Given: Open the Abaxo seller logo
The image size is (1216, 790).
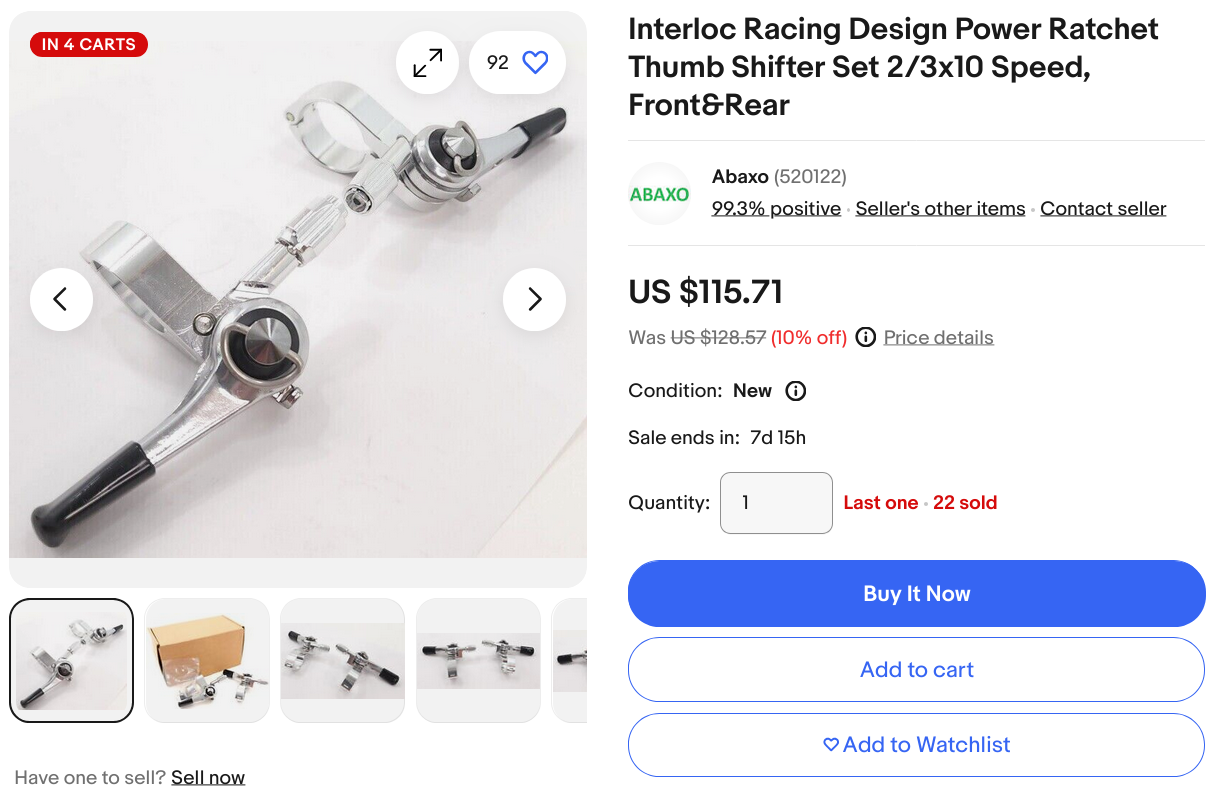Looking at the screenshot, I should click(659, 194).
